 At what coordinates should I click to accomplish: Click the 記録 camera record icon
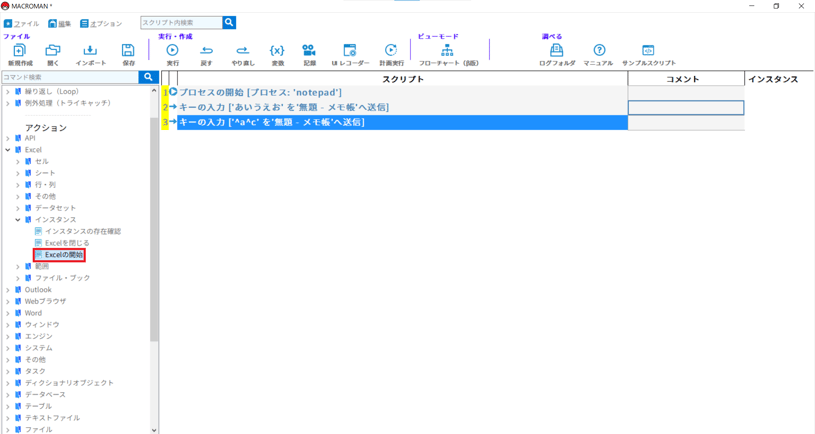coord(309,50)
